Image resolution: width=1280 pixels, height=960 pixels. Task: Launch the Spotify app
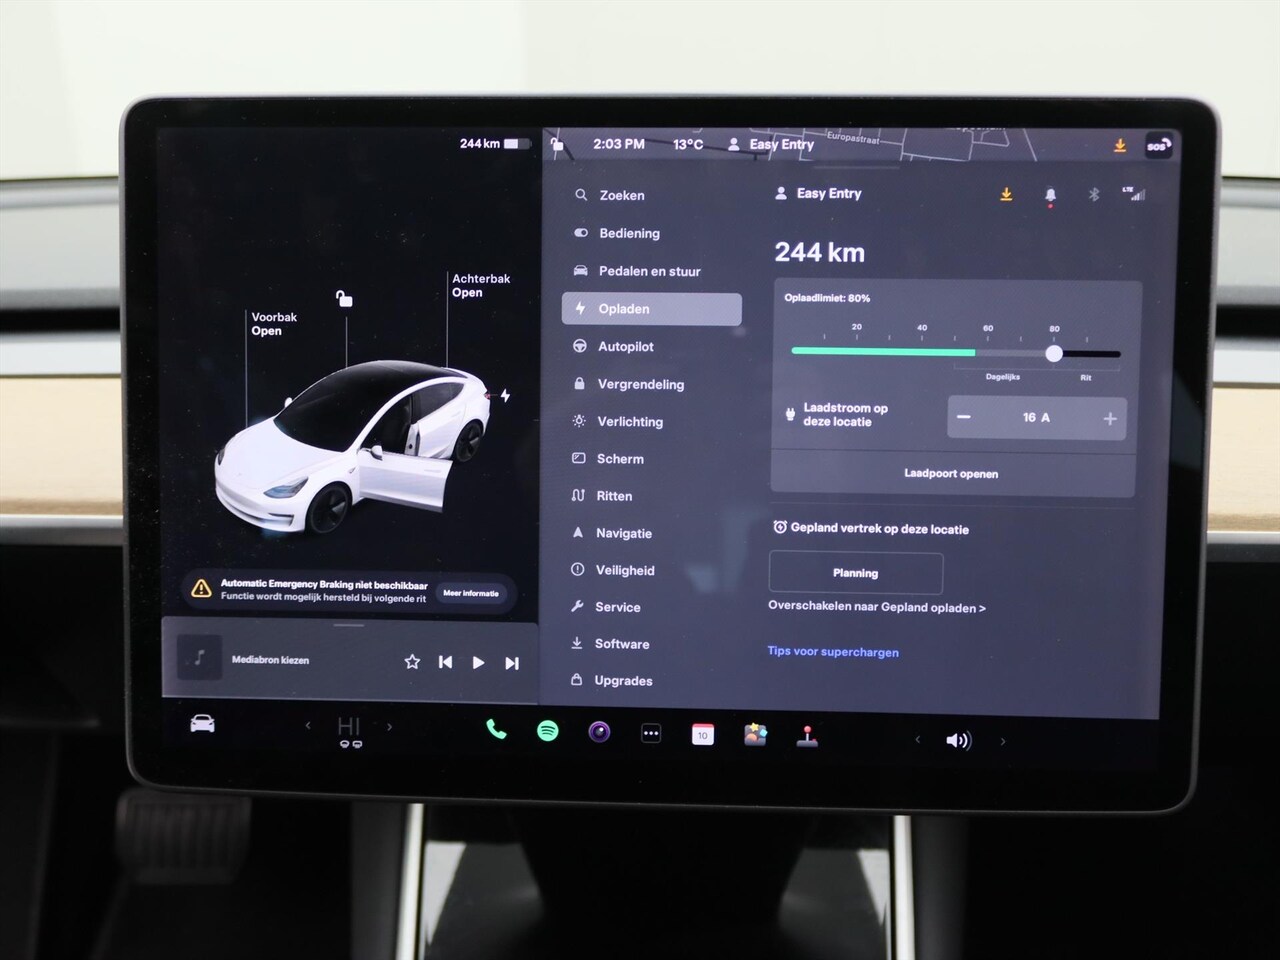pyautogui.click(x=548, y=731)
